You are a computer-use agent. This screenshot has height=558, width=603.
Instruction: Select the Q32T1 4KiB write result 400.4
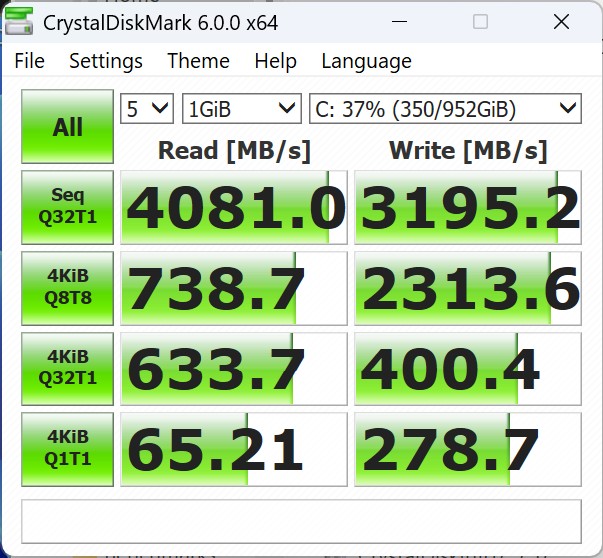coord(468,368)
